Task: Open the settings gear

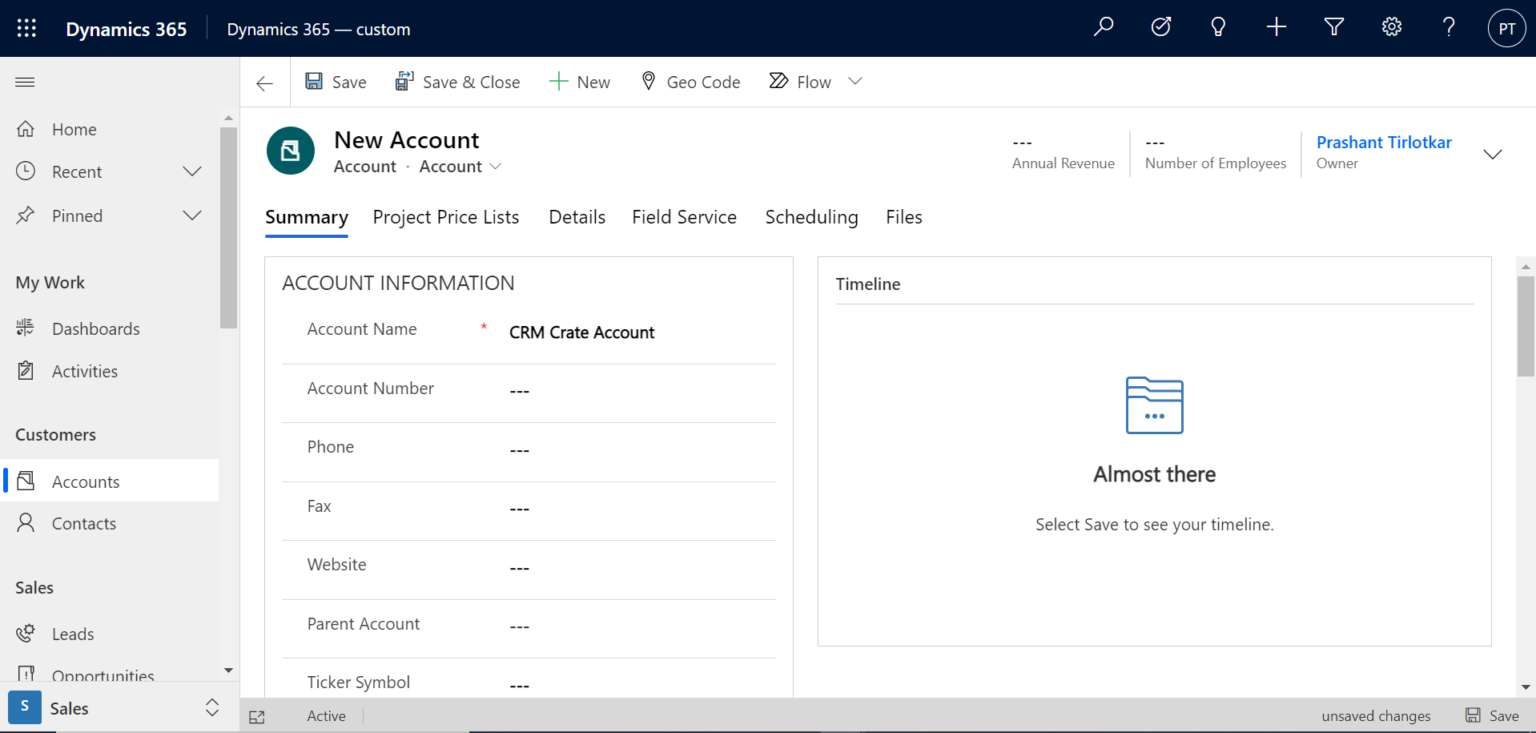Action: pyautogui.click(x=1392, y=27)
